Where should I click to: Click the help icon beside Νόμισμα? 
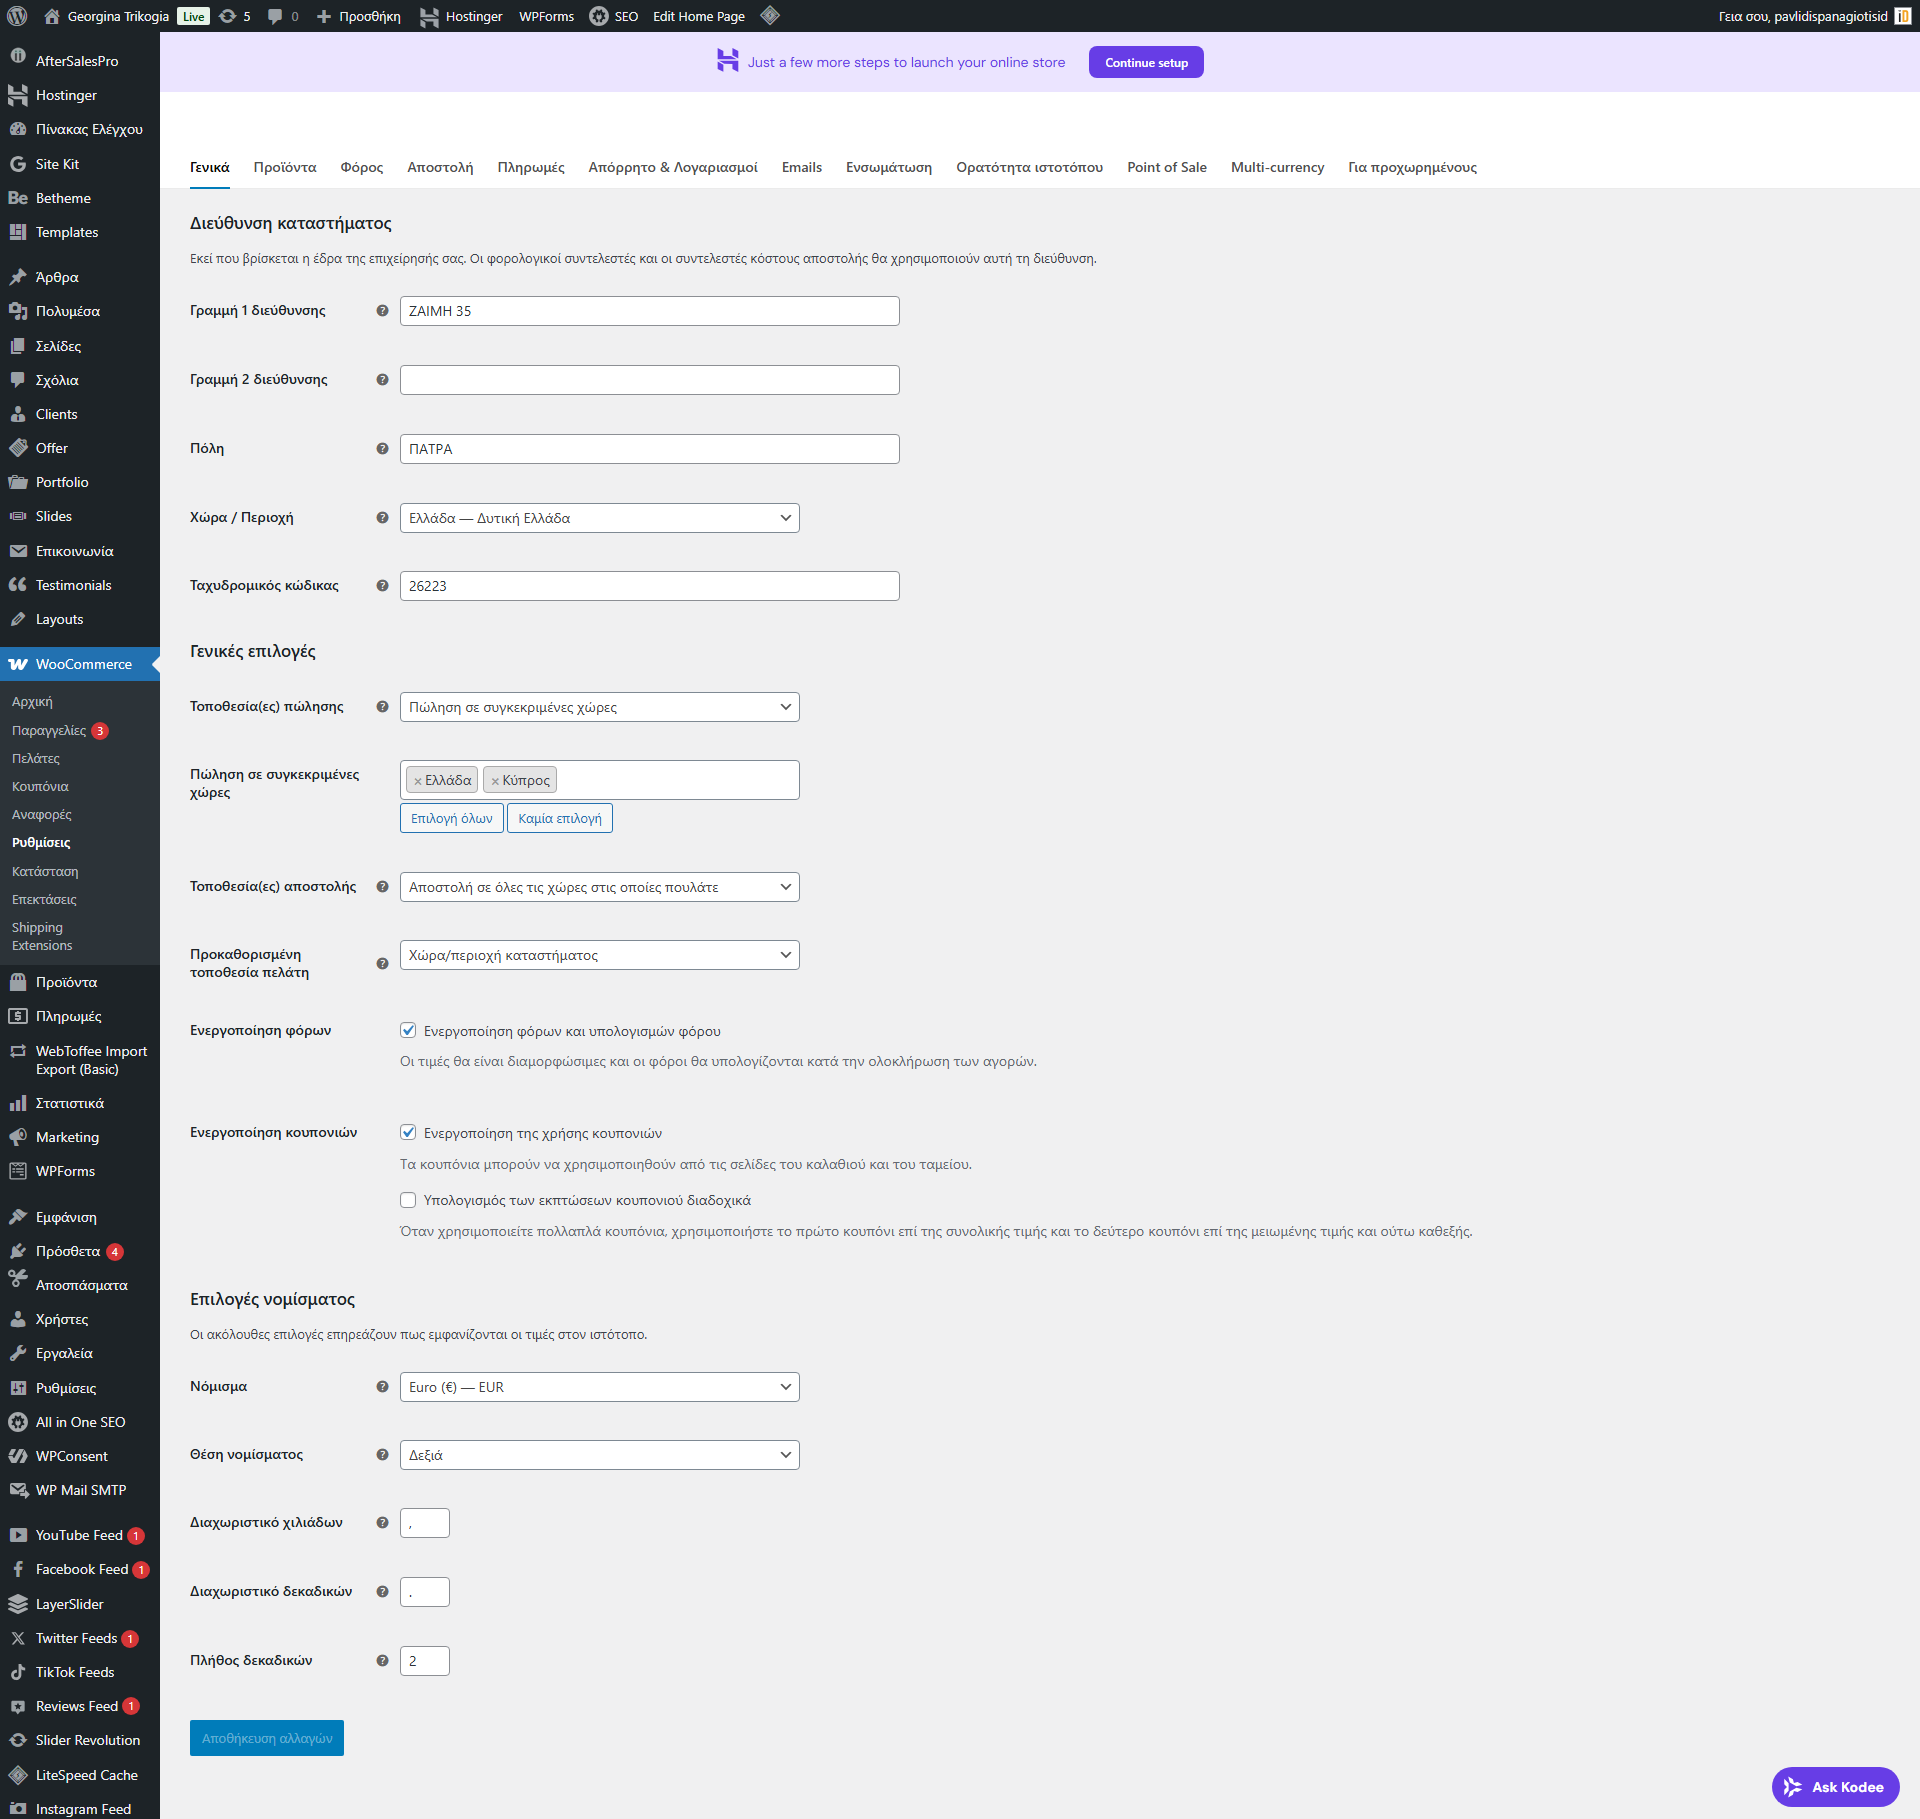382,1387
